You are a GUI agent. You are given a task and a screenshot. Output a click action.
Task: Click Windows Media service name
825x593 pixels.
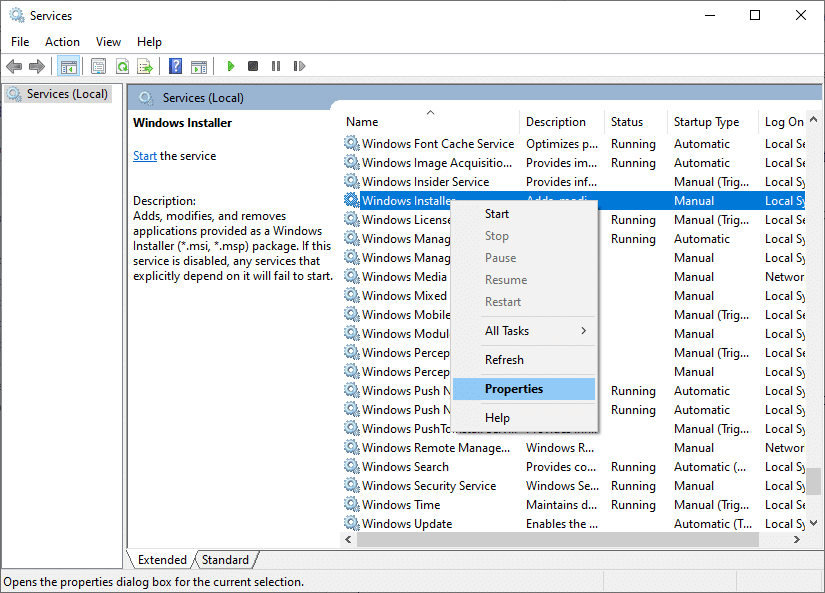404,277
